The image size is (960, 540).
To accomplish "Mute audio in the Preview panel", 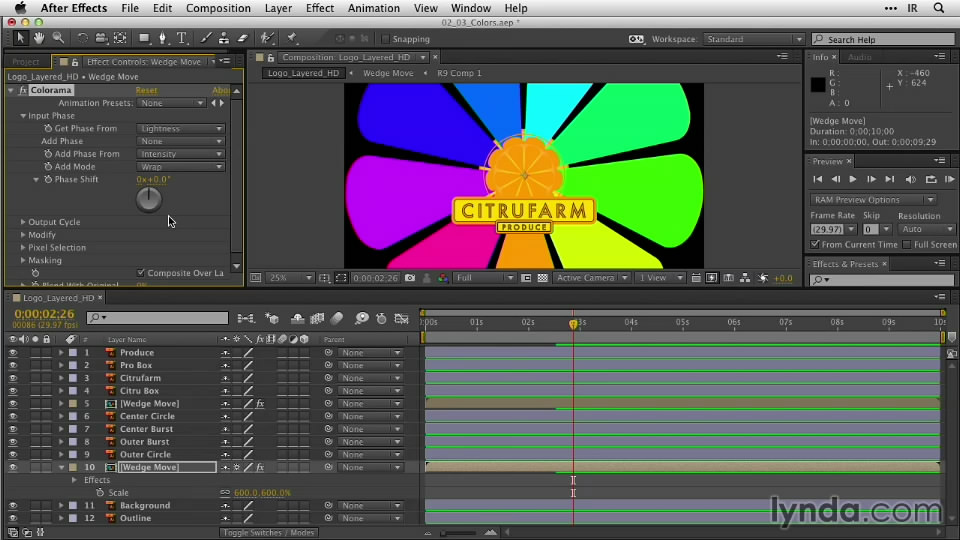I will click(910, 179).
